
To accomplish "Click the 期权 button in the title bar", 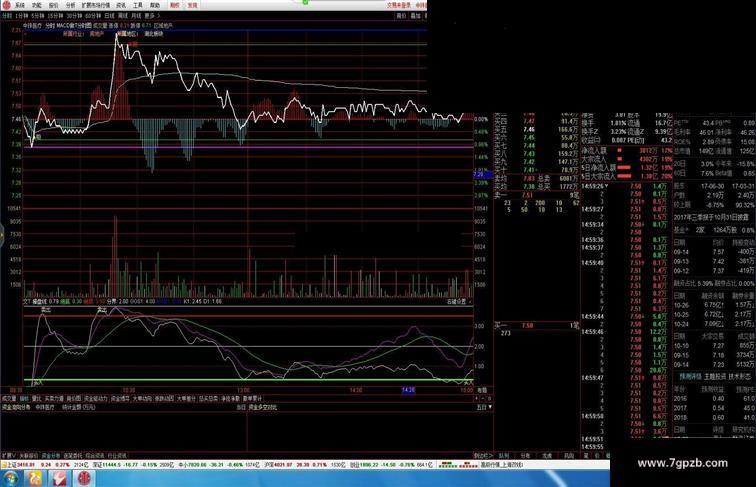I will point(175,5).
